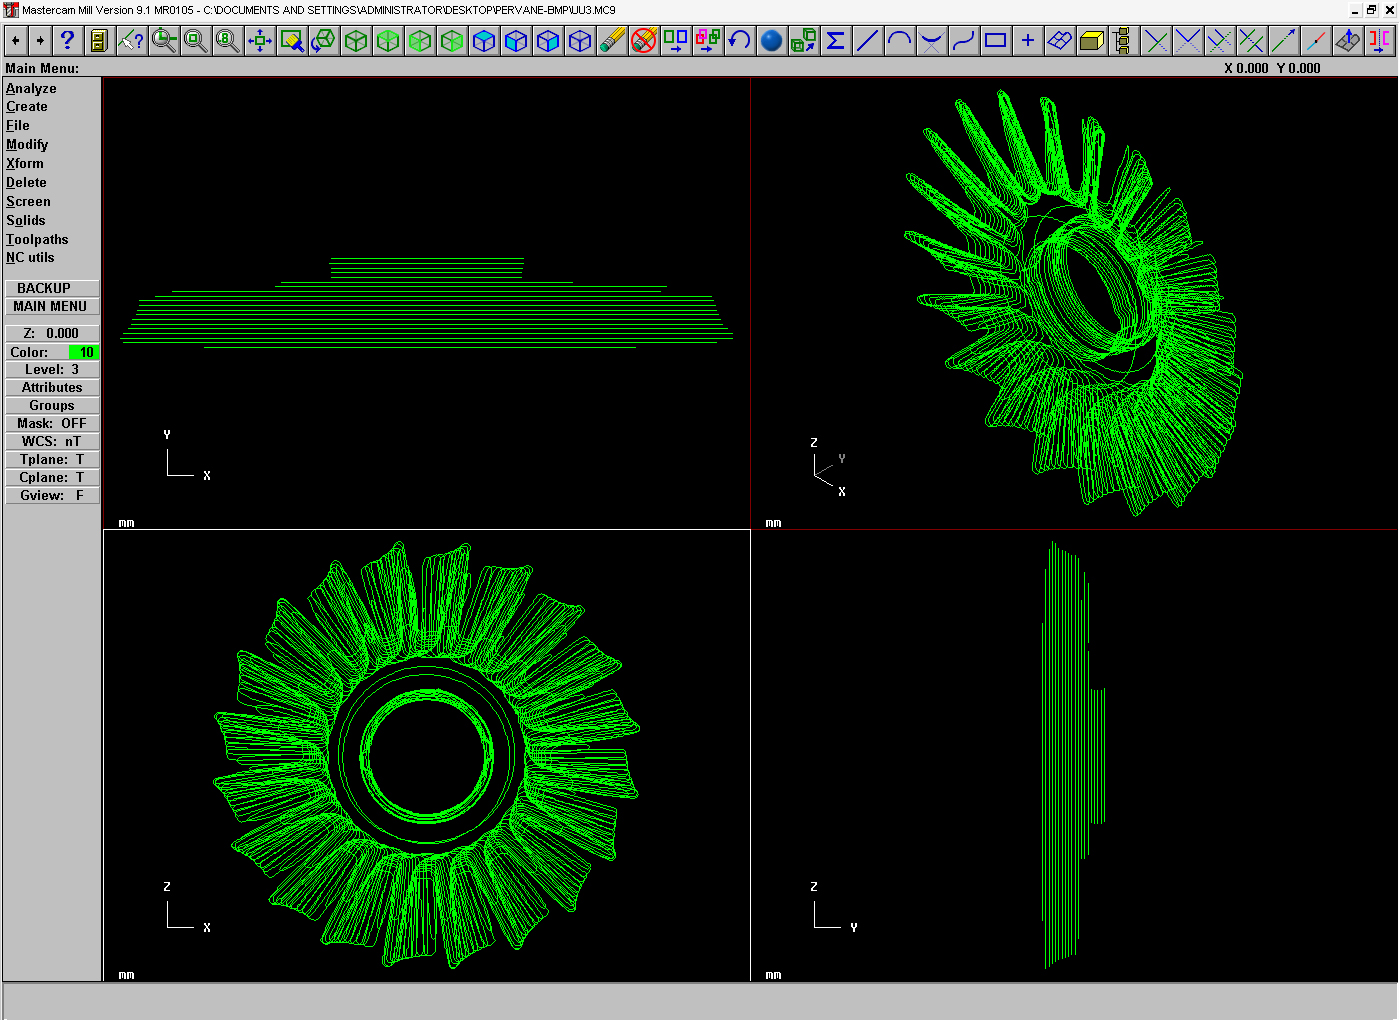Select the Create Line tool icon
The width and height of the screenshot is (1400, 1020).
coord(867,41)
